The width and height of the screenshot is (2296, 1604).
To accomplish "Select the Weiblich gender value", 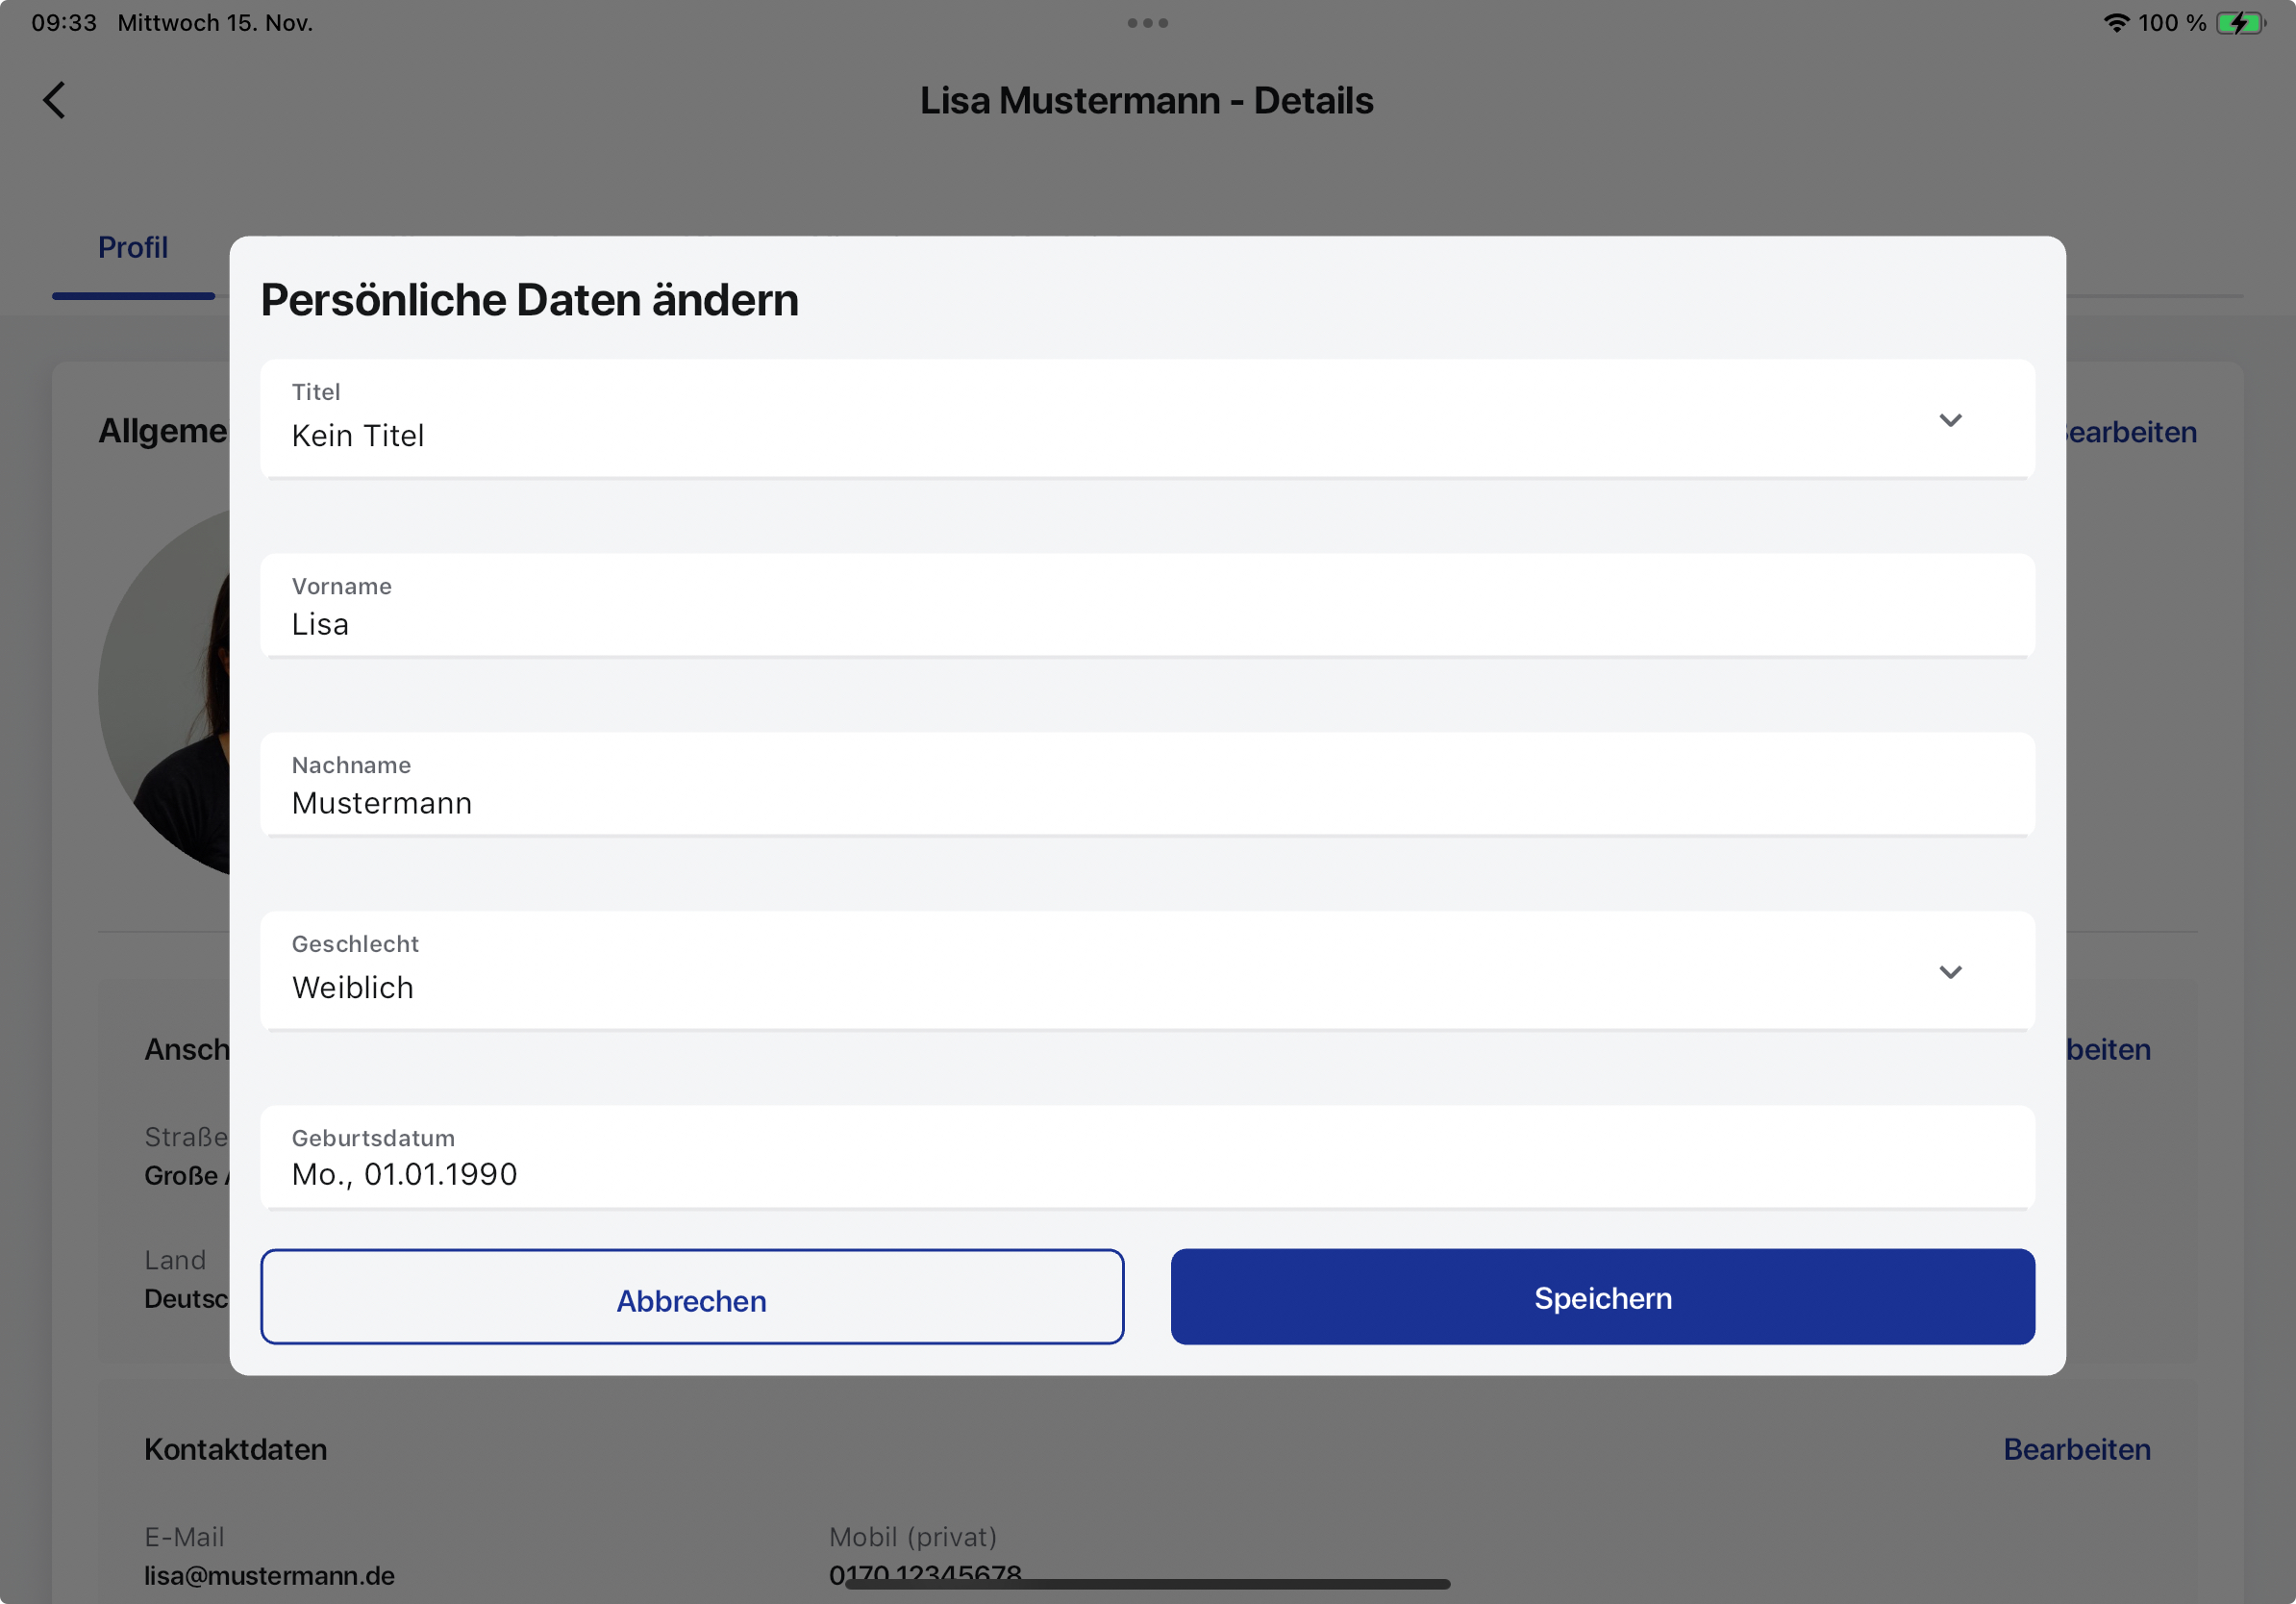I will [x=352, y=988].
